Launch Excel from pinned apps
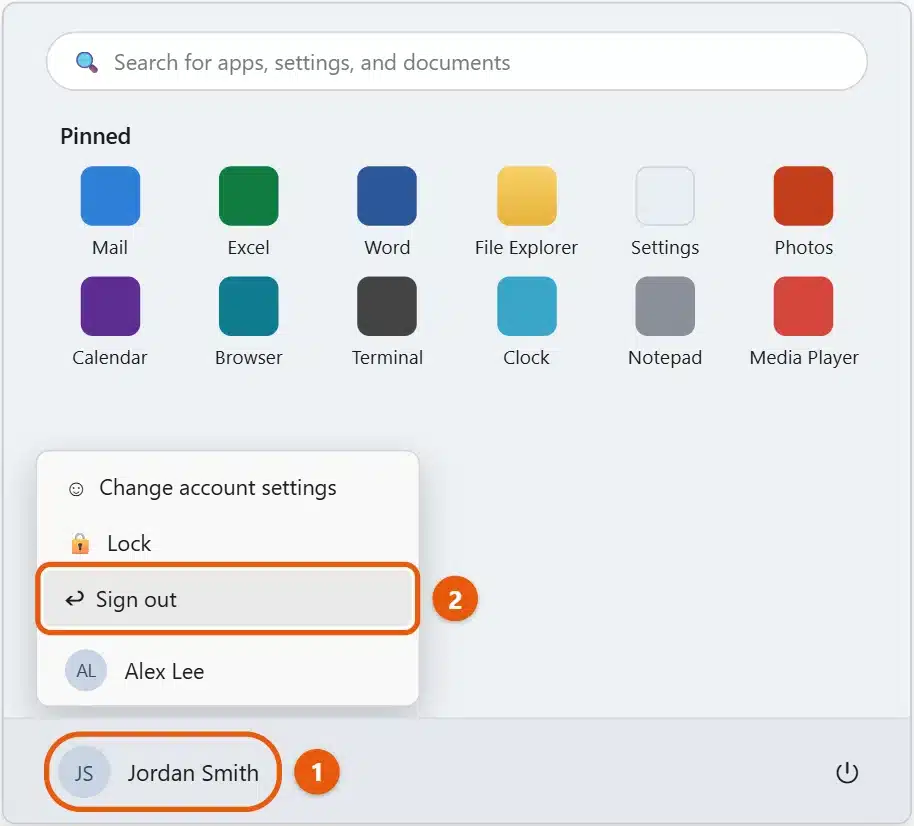Viewport: 914px width, 826px height. tap(249, 196)
